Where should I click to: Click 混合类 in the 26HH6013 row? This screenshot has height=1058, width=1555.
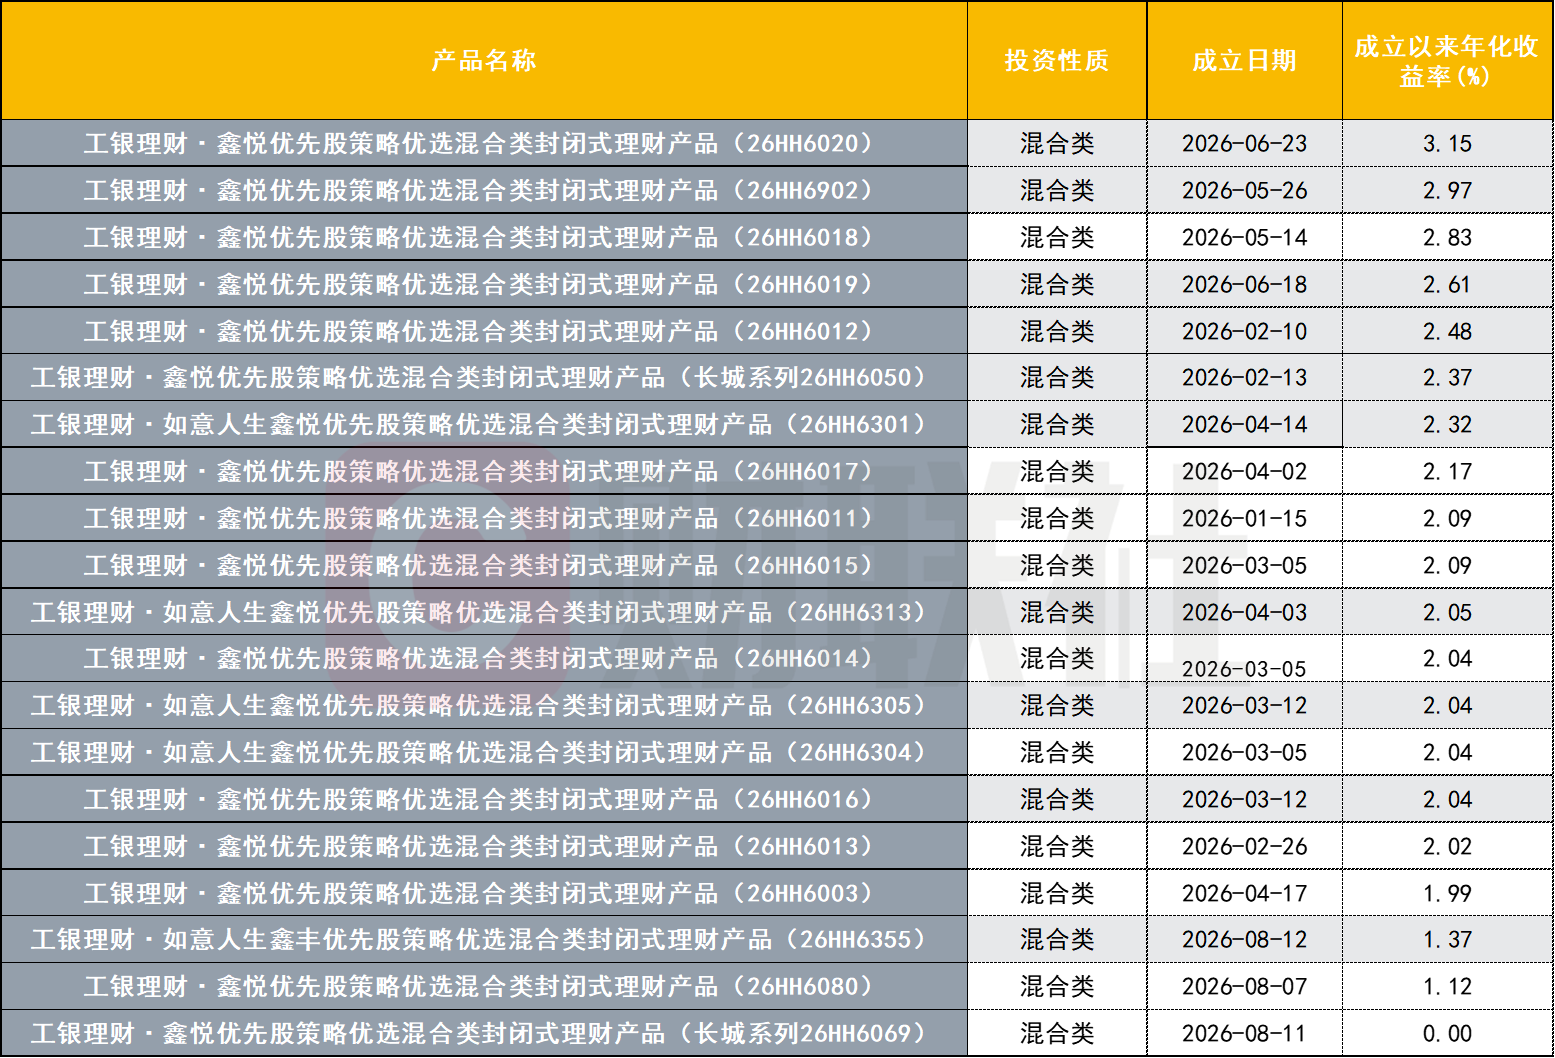[1057, 847]
